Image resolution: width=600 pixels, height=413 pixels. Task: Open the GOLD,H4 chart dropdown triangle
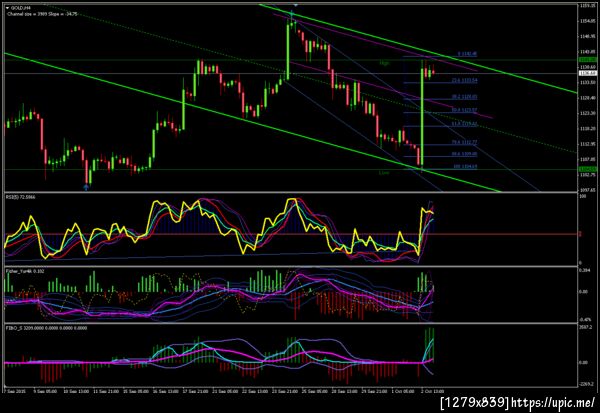(7, 8)
